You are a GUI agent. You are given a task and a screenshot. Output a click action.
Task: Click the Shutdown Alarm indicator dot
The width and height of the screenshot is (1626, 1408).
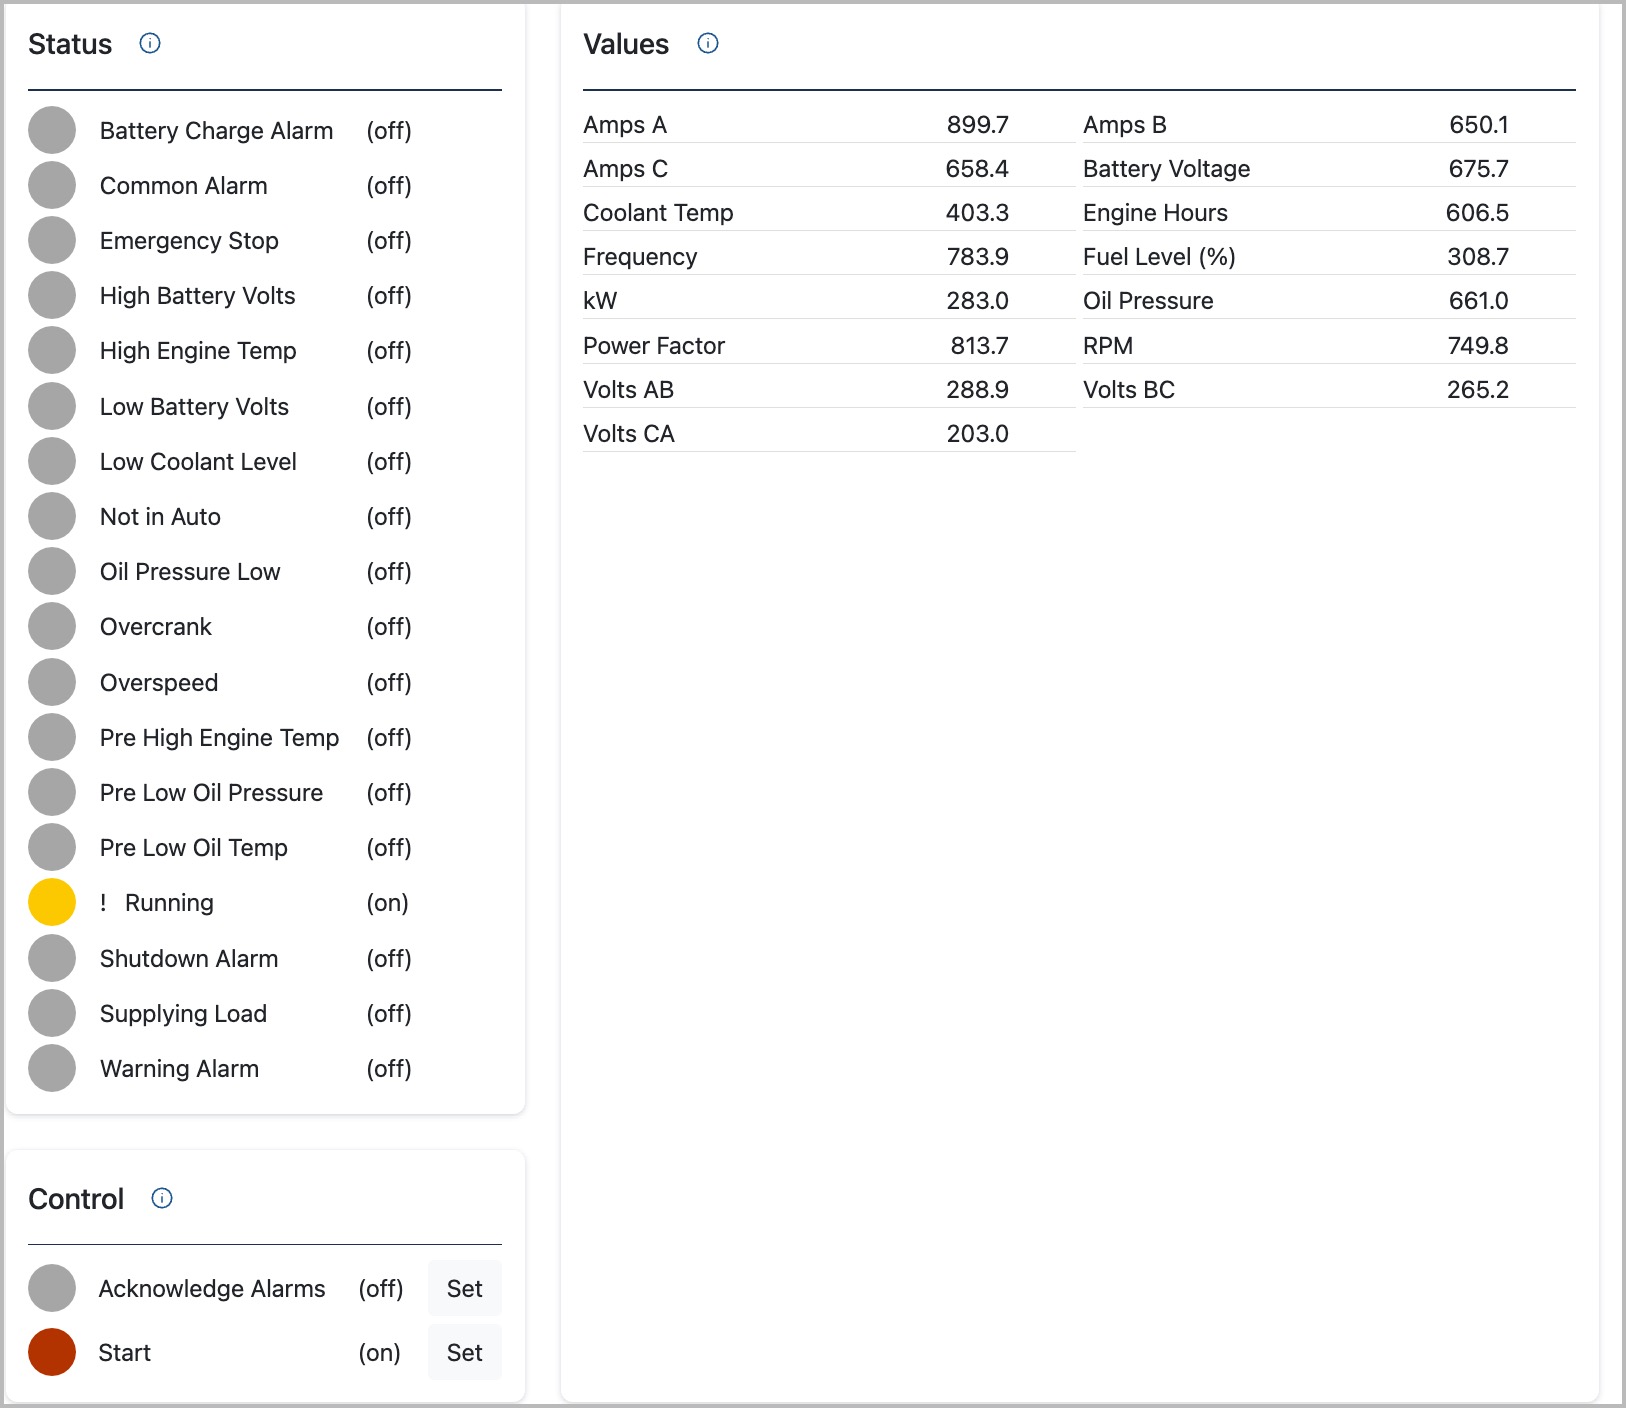point(52,958)
